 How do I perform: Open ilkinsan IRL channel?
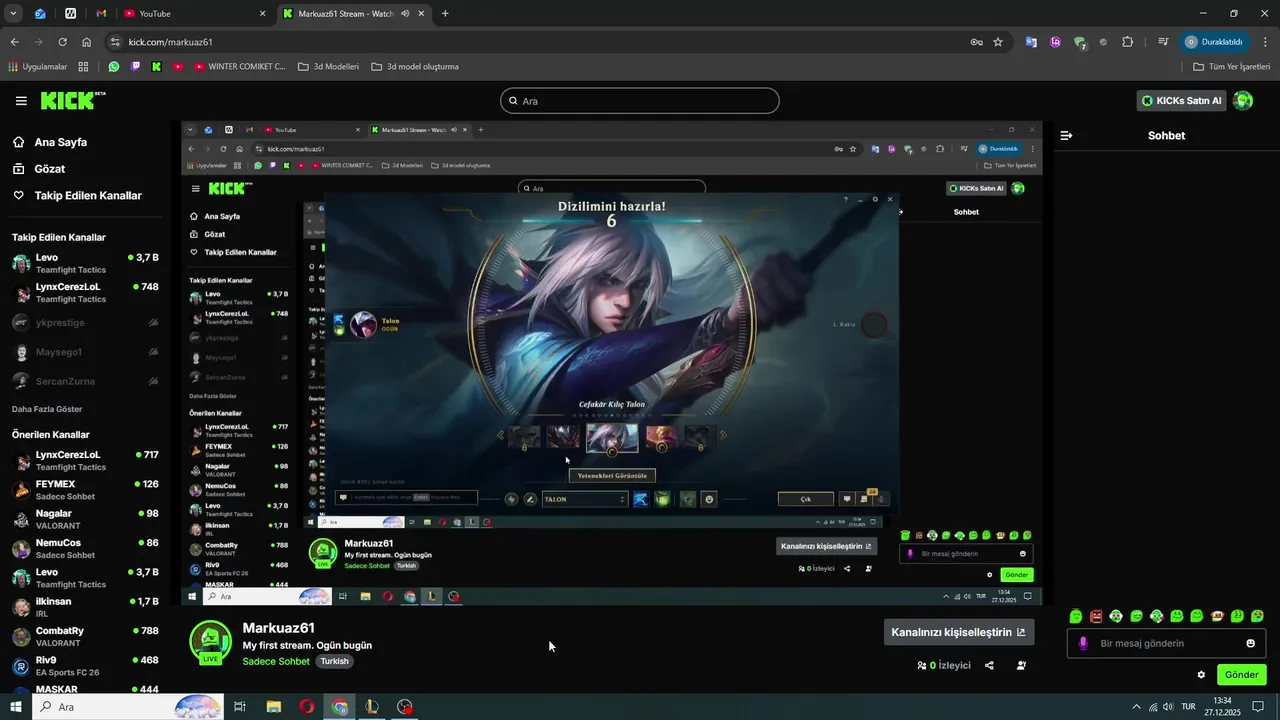[85, 607]
